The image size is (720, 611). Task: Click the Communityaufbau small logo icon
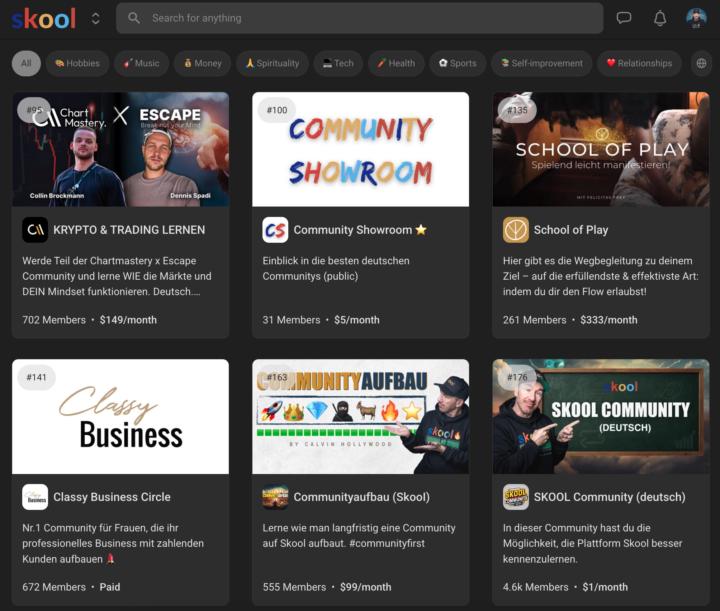coord(275,497)
